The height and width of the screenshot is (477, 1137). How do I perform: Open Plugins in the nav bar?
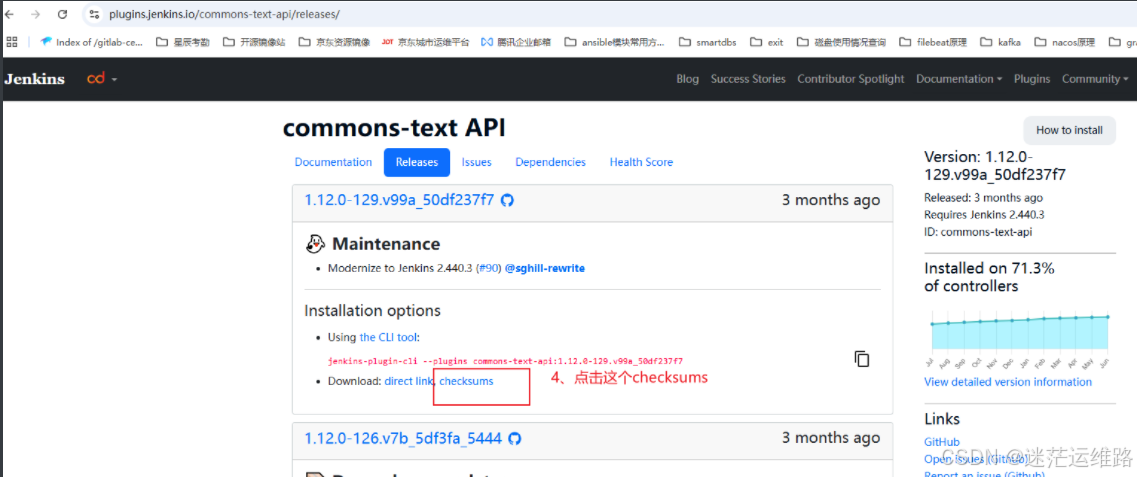(x=1032, y=79)
